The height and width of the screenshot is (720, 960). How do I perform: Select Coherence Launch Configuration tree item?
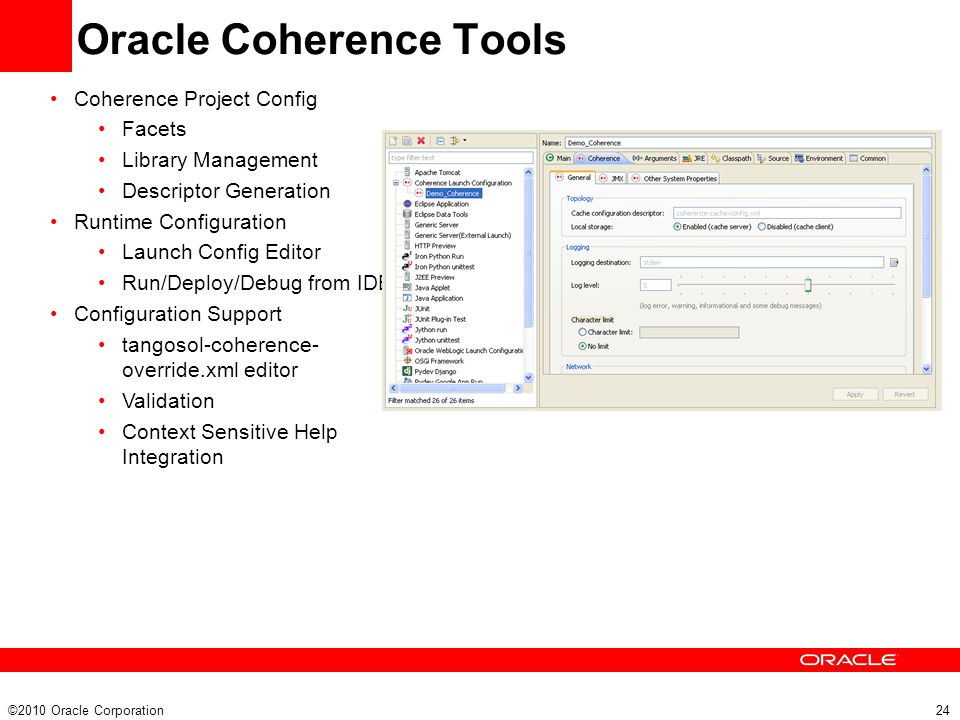coord(463,183)
